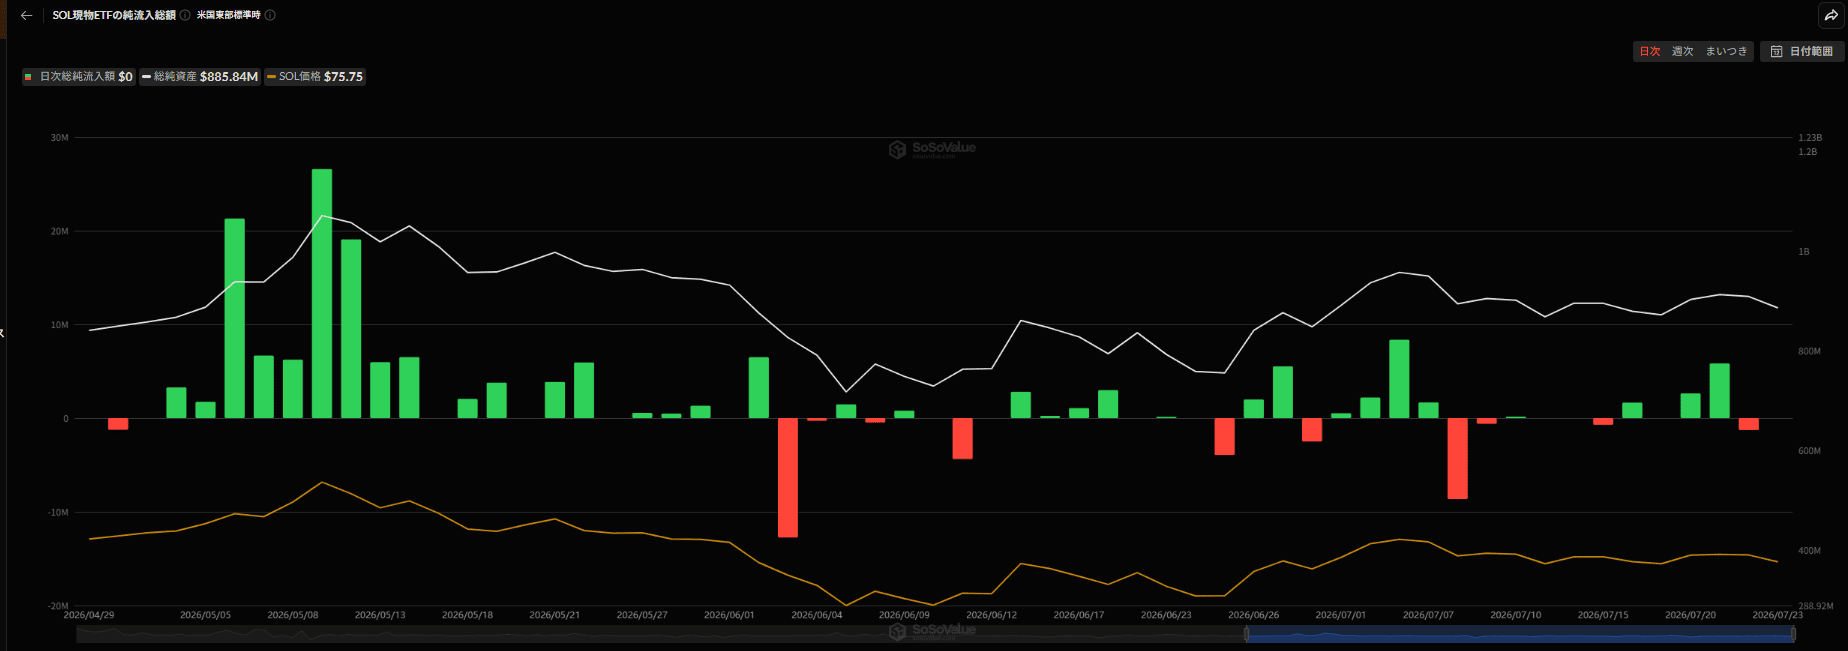Click the 2026/07/15 axis date label

(x=1603, y=615)
